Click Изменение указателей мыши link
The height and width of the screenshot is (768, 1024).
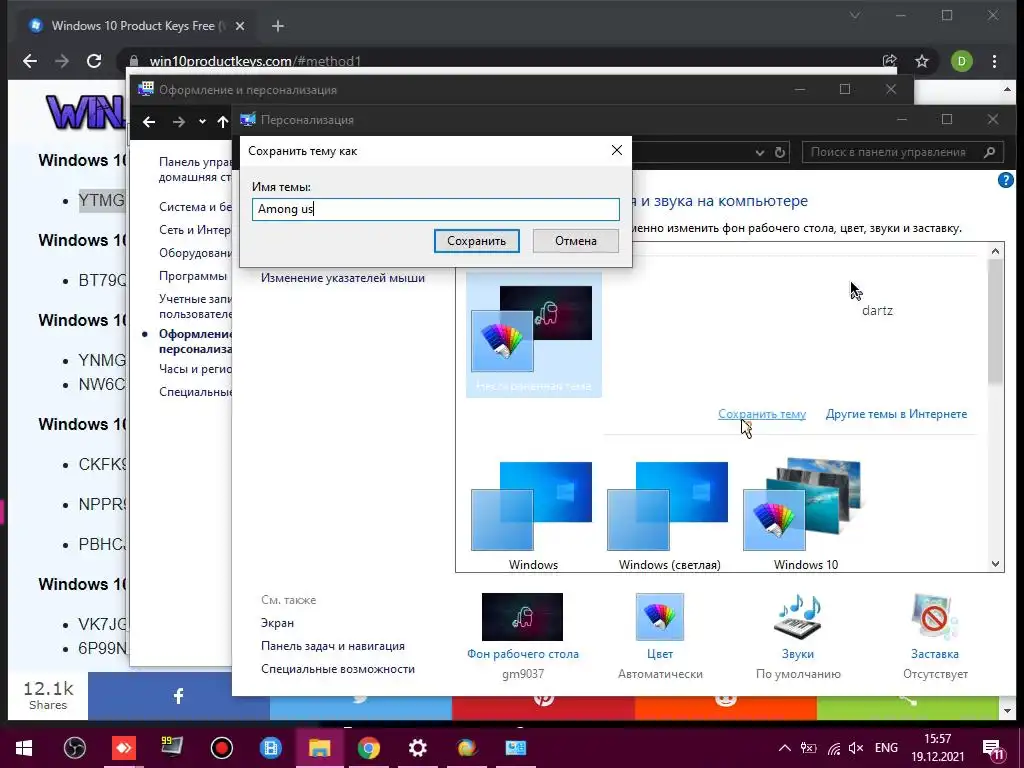pyautogui.click(x=343, y=278)
